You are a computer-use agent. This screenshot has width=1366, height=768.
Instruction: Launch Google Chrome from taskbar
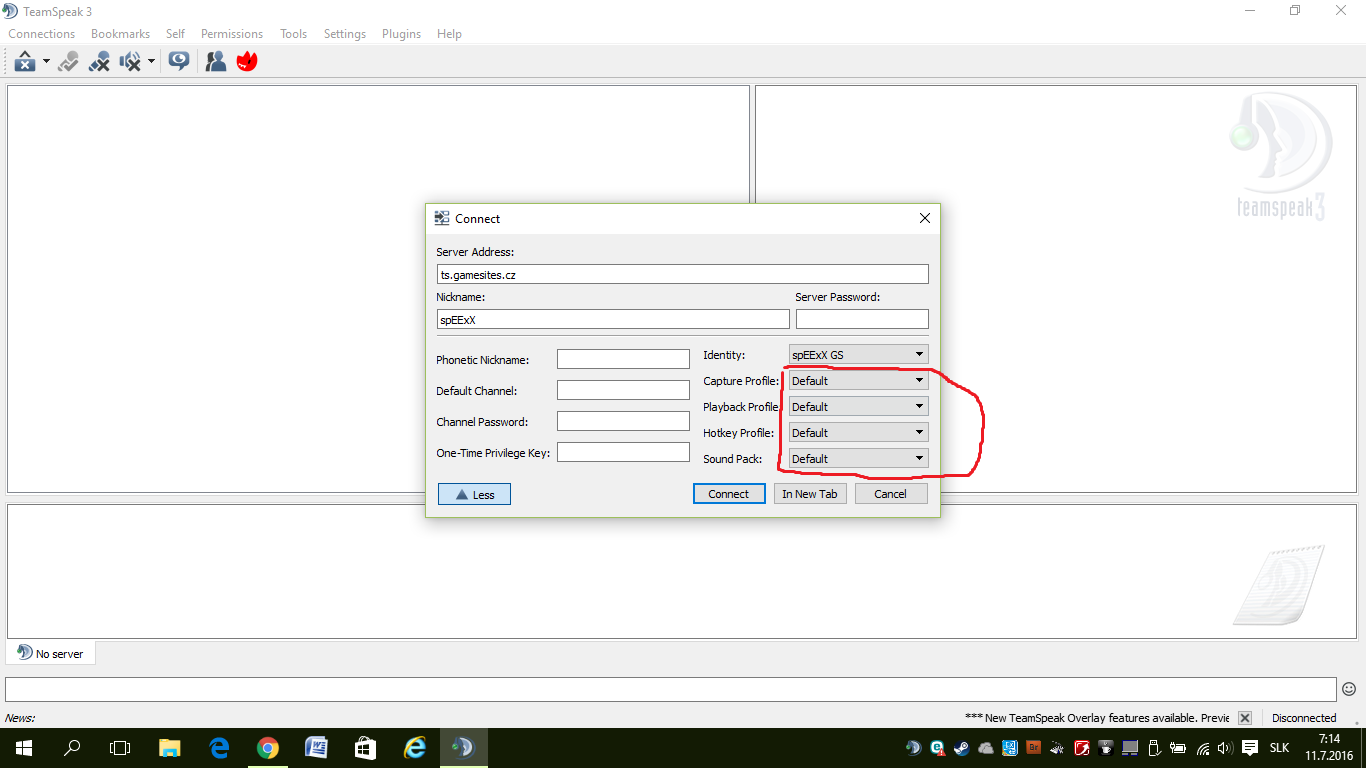tap(267, 748)
